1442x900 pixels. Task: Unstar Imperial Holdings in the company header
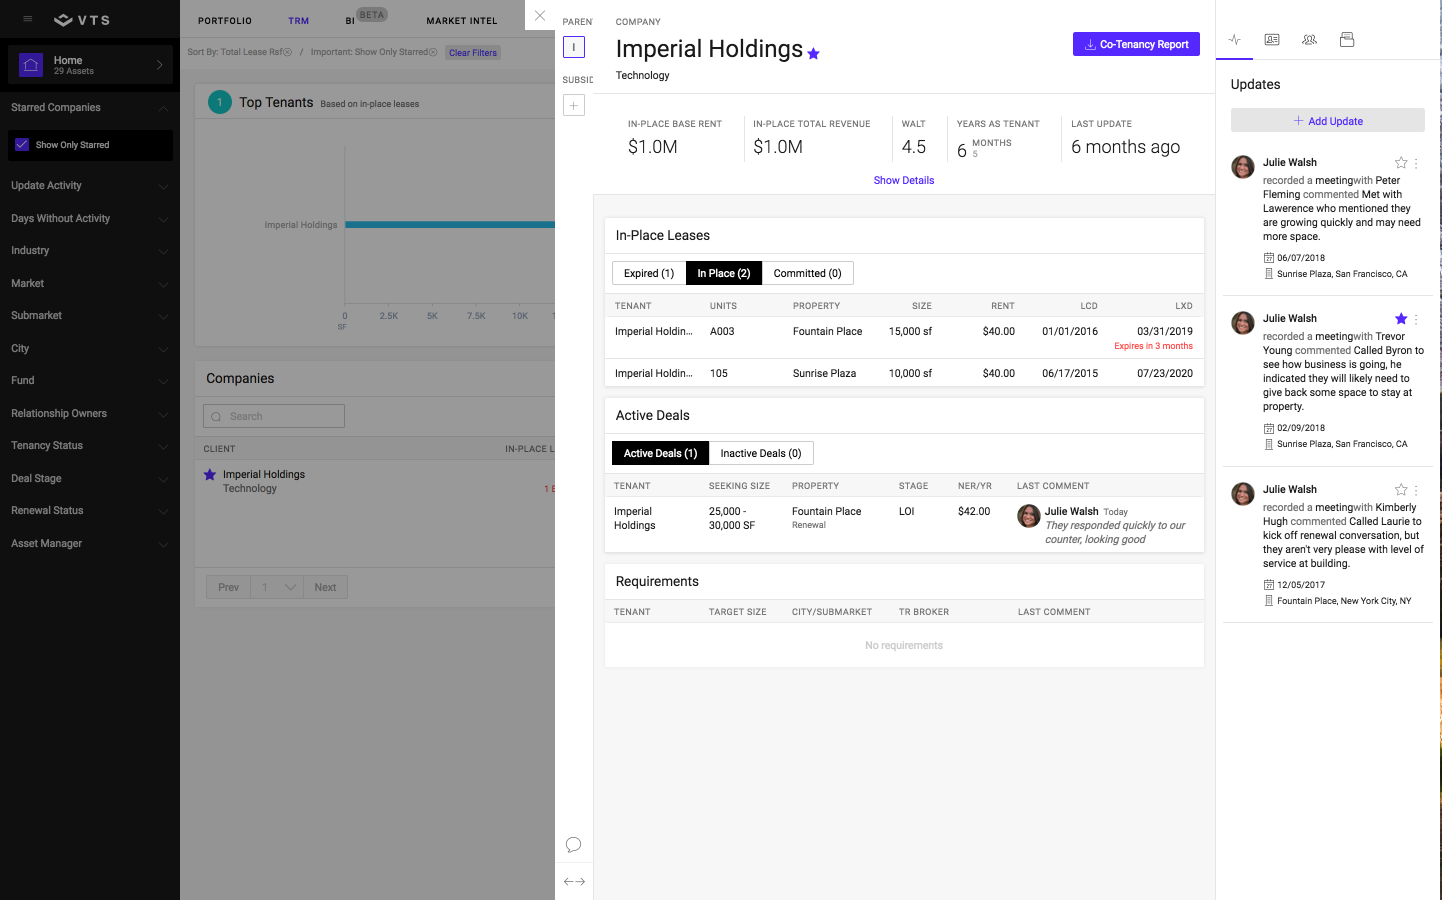(814, 54)
